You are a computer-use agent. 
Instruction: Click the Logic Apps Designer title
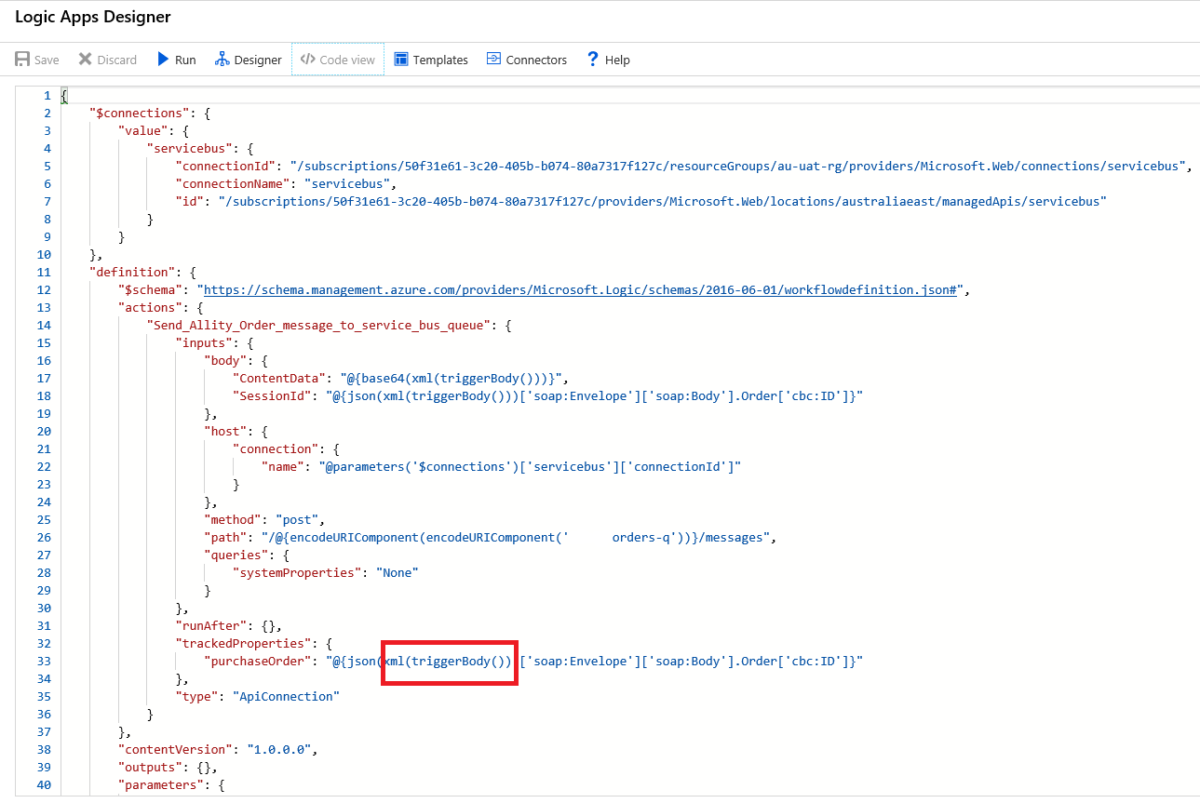pos(92,17)
